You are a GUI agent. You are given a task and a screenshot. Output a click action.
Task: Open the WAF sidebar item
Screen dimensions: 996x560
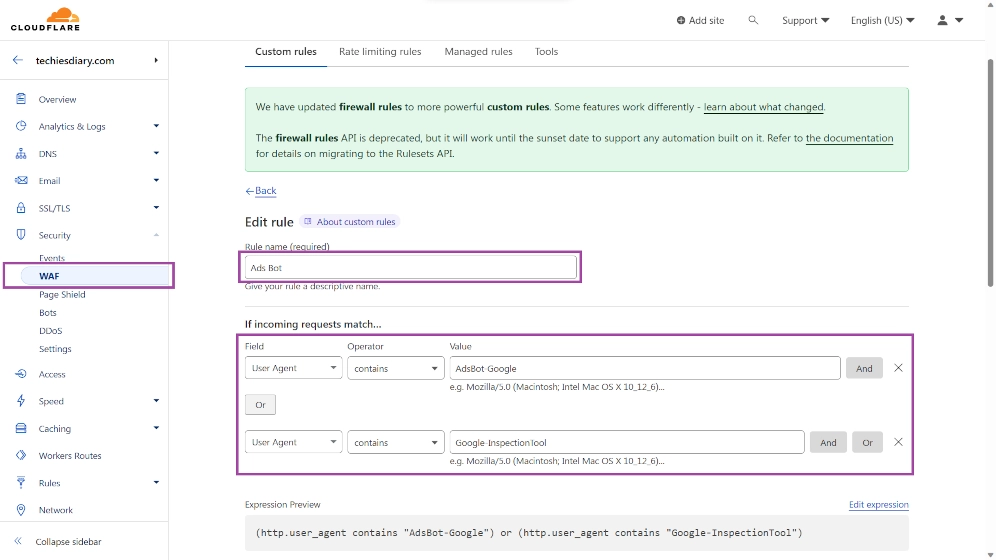(95, 276)
